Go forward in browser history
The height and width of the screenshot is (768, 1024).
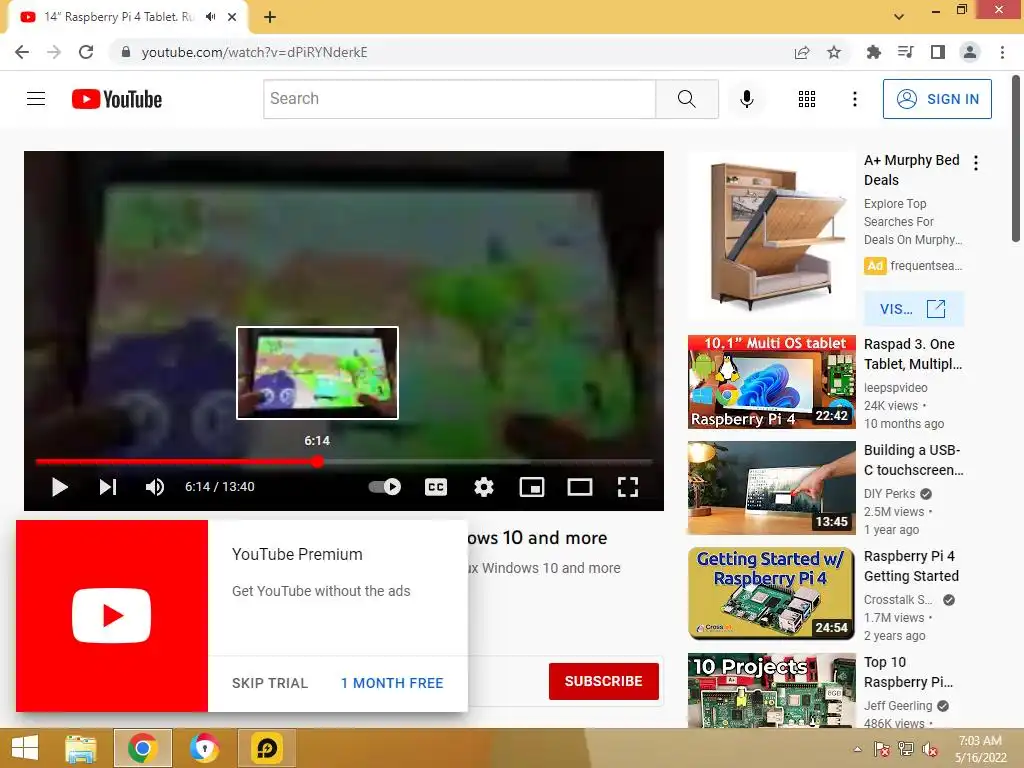pyautogui.click(x=54, y=52)
